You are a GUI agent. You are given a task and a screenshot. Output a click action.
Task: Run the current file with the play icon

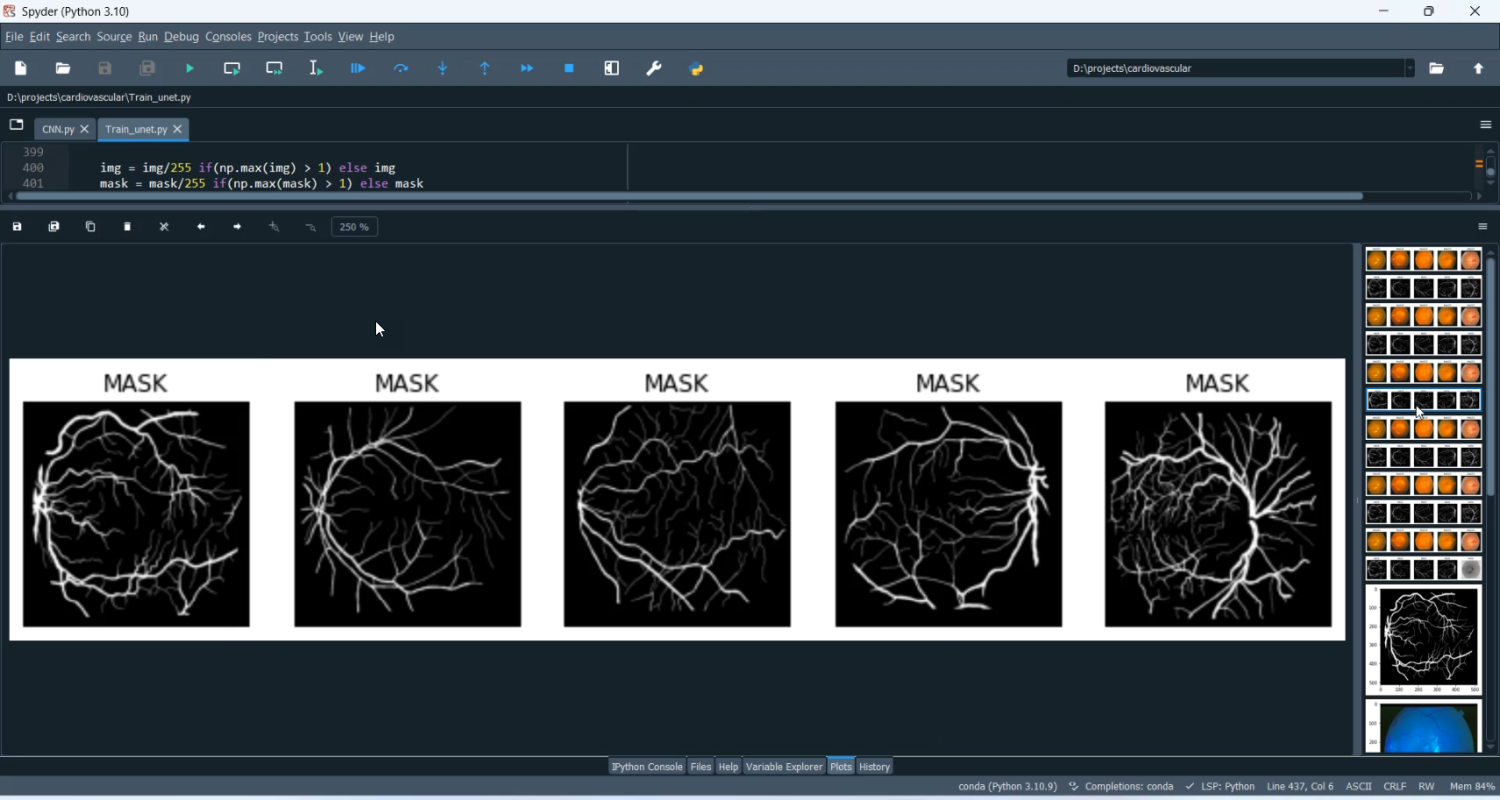click(190, 69)
